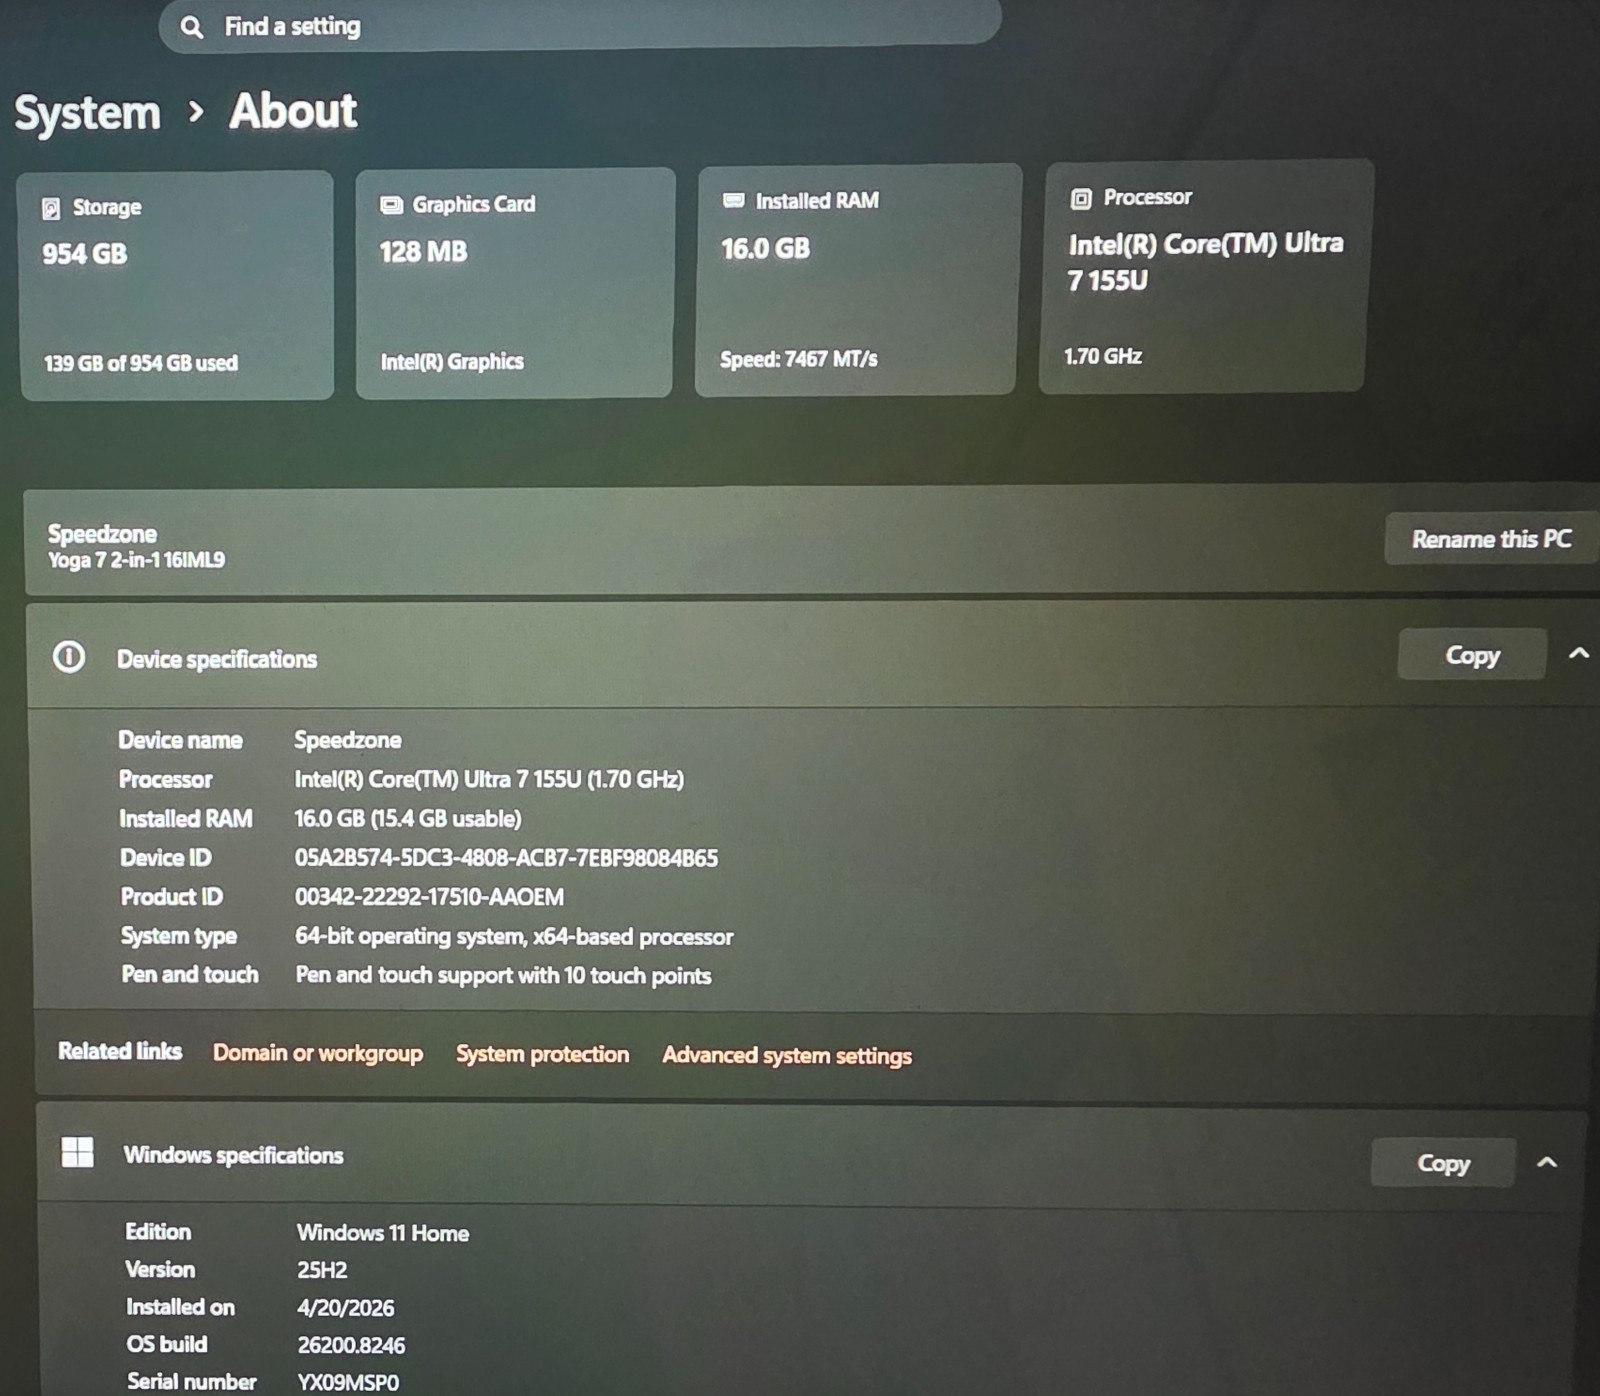Image resolution: width=1600 pixels, height=1396 pixels.
Task: Open the Storage 954 GB card
Action: (x=177, y=285)
